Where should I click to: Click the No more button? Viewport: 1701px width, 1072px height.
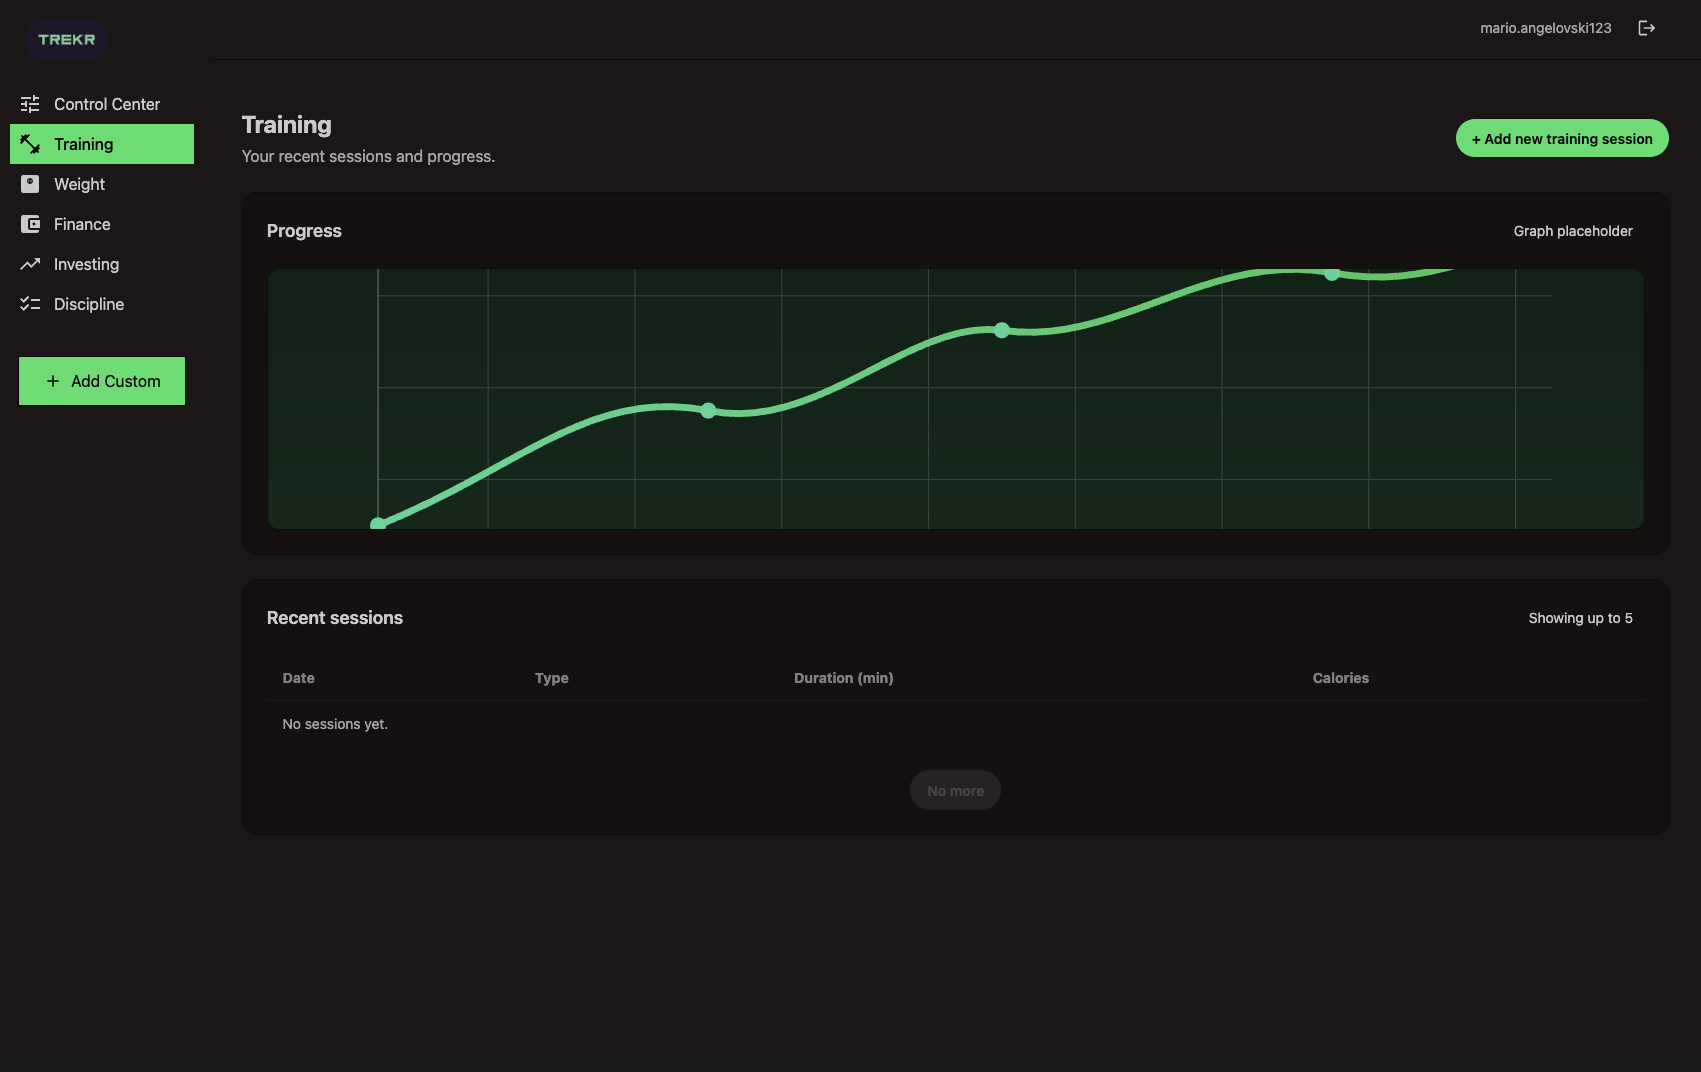point(955,790)
